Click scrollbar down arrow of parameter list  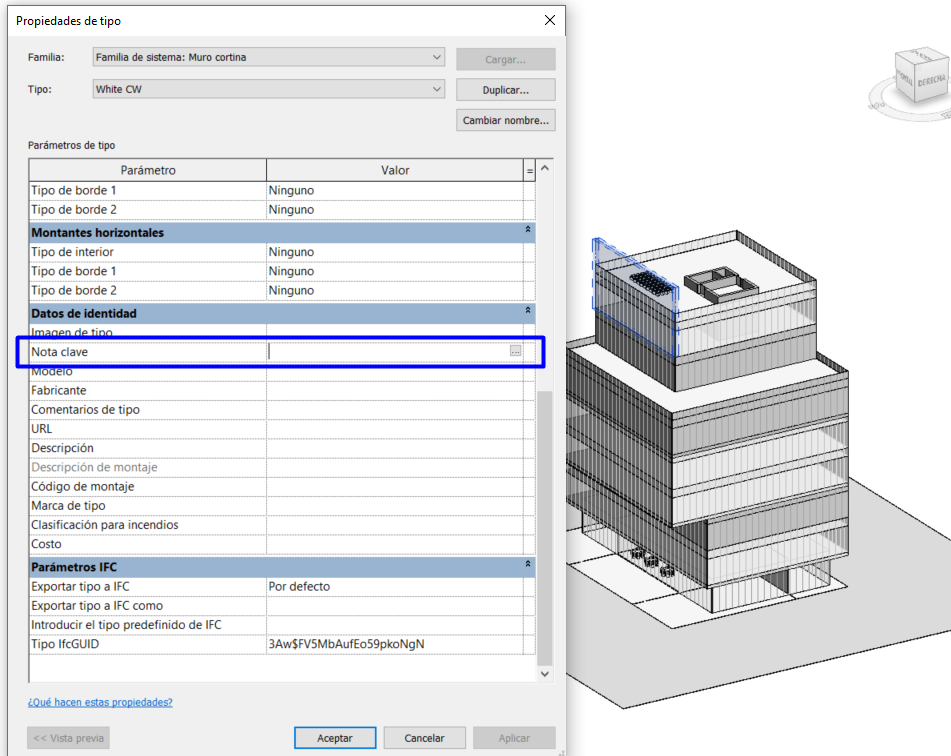pos(545,673)
